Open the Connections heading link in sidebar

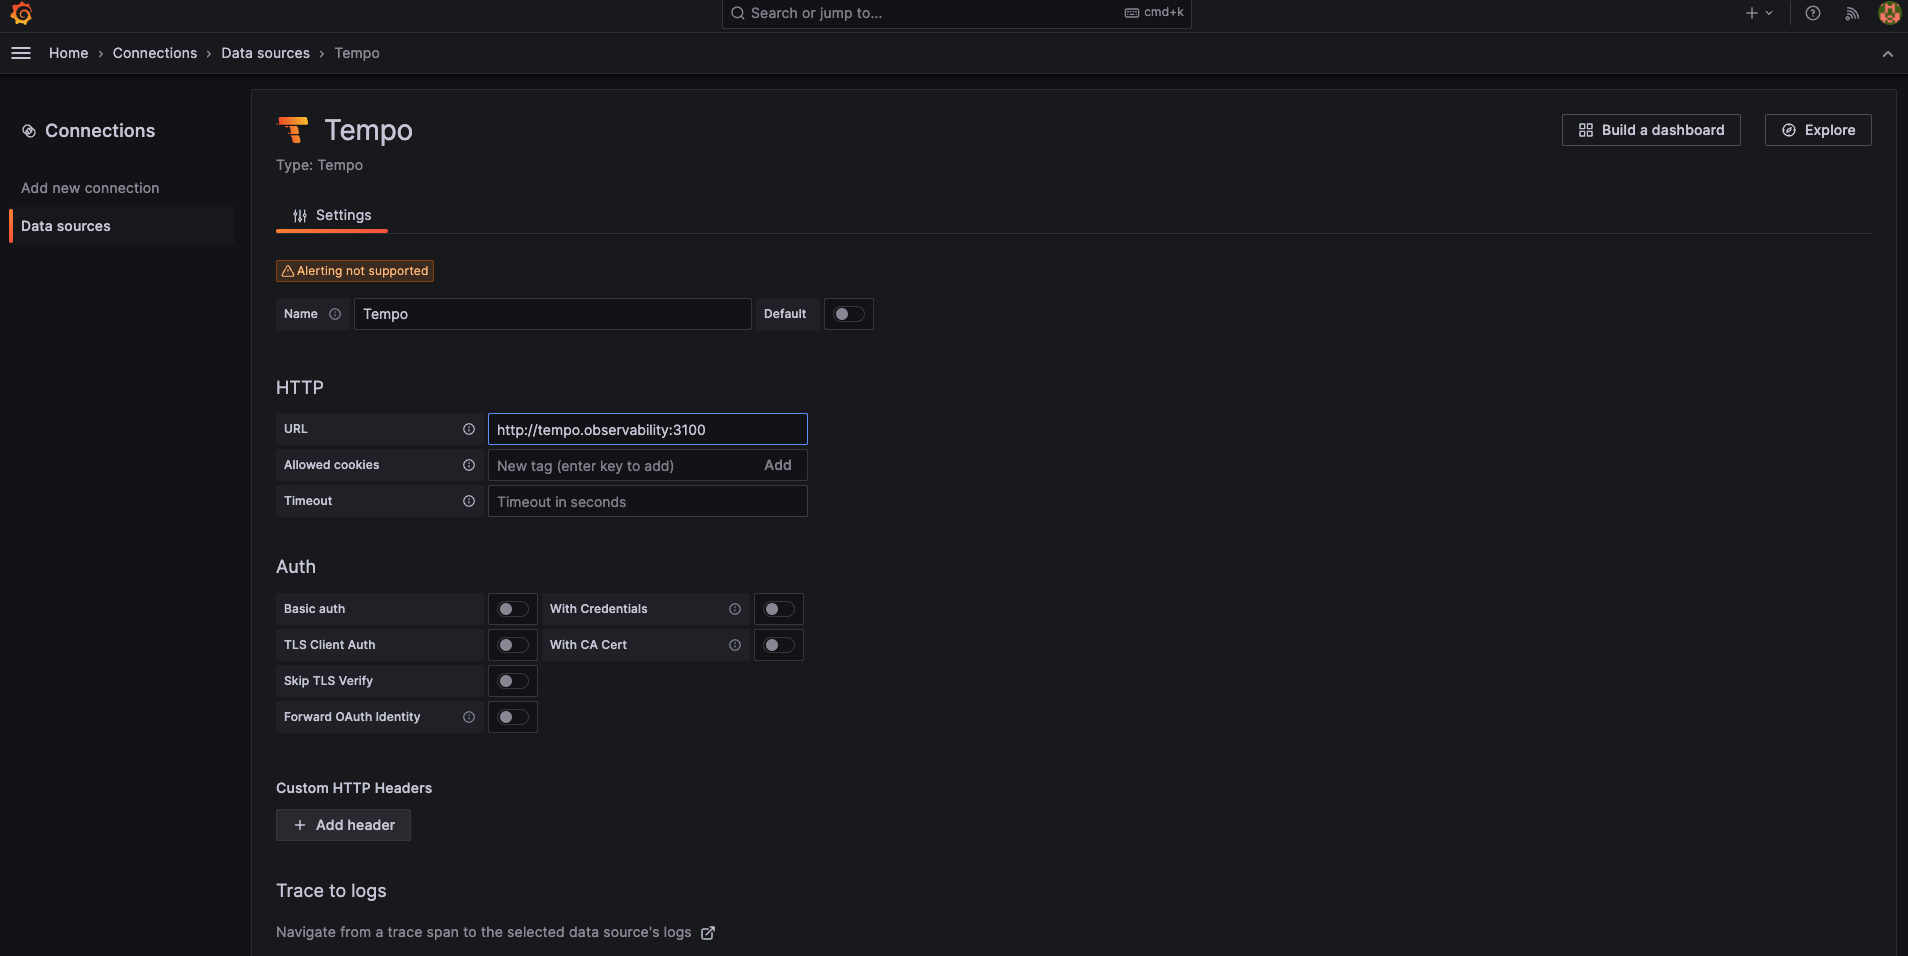click(100, 131)
